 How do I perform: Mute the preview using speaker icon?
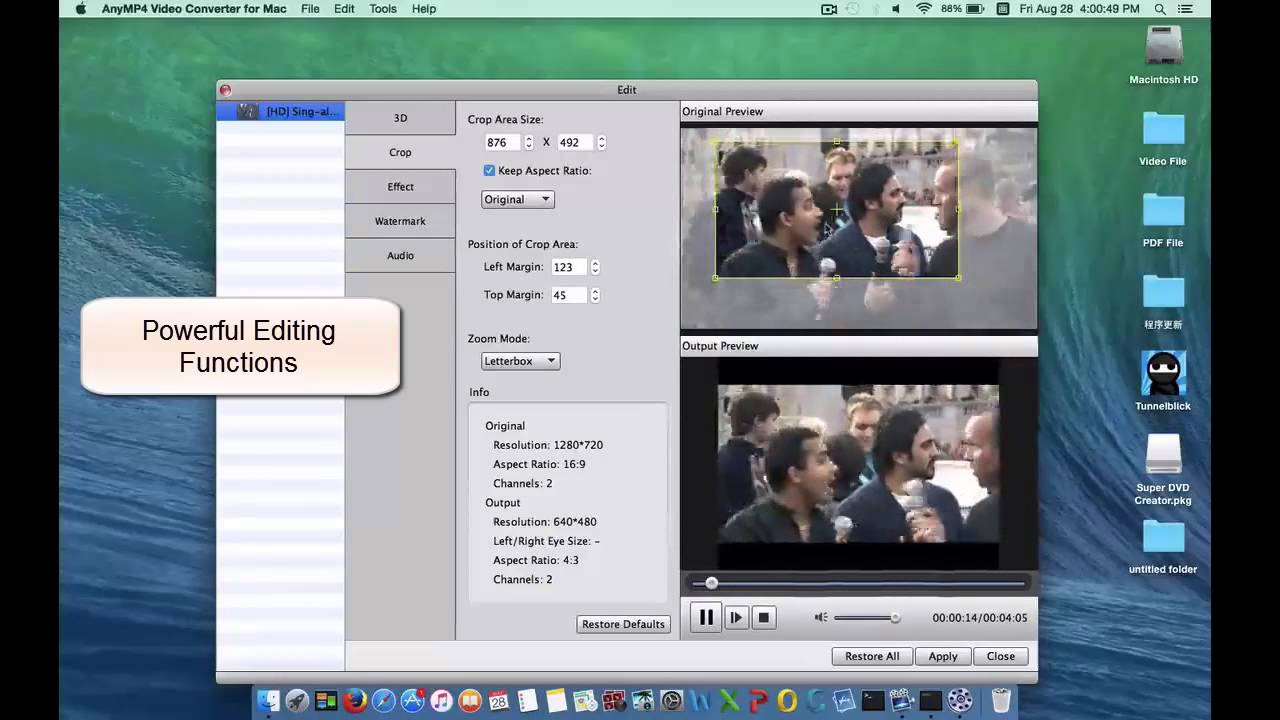click(821, 617)
